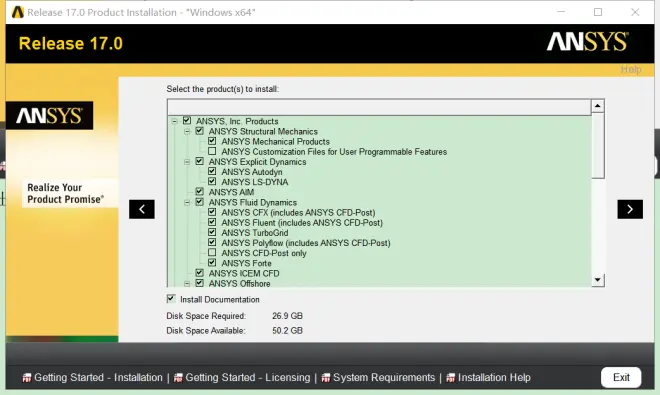Open Getting Started - Licensing PDF icon
This screenshot has height=395, width=660.
click(178, 378)
